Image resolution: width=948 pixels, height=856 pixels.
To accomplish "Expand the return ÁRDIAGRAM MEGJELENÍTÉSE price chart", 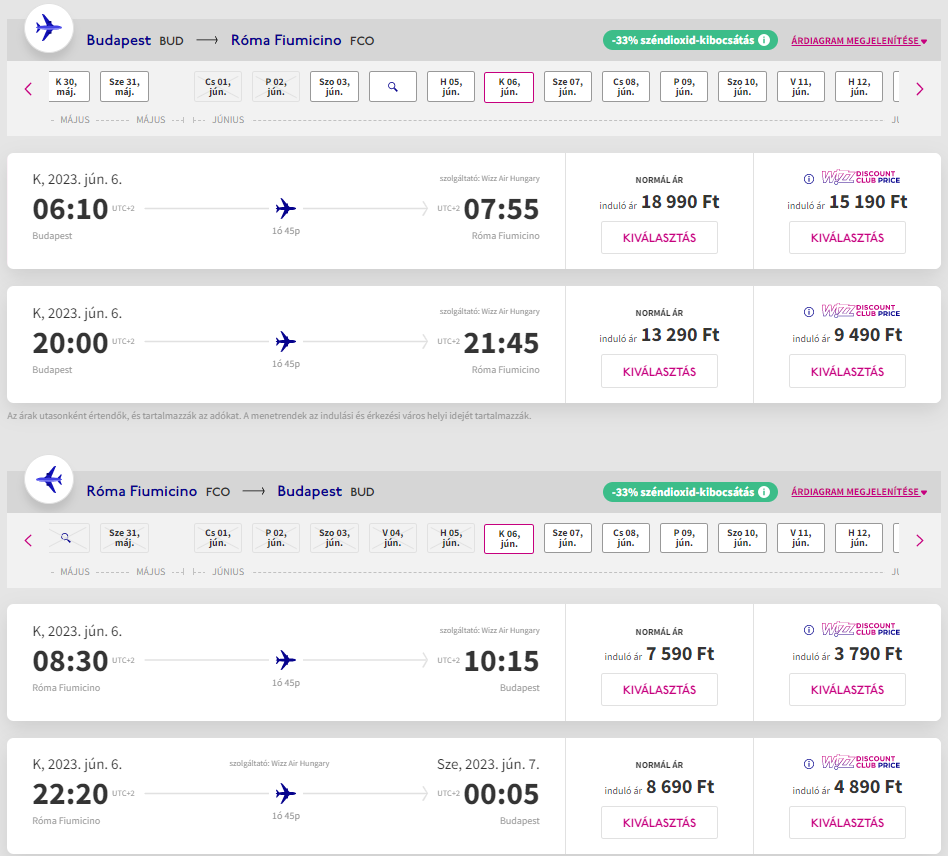I will pyautogui.click(x=859, y=492).
